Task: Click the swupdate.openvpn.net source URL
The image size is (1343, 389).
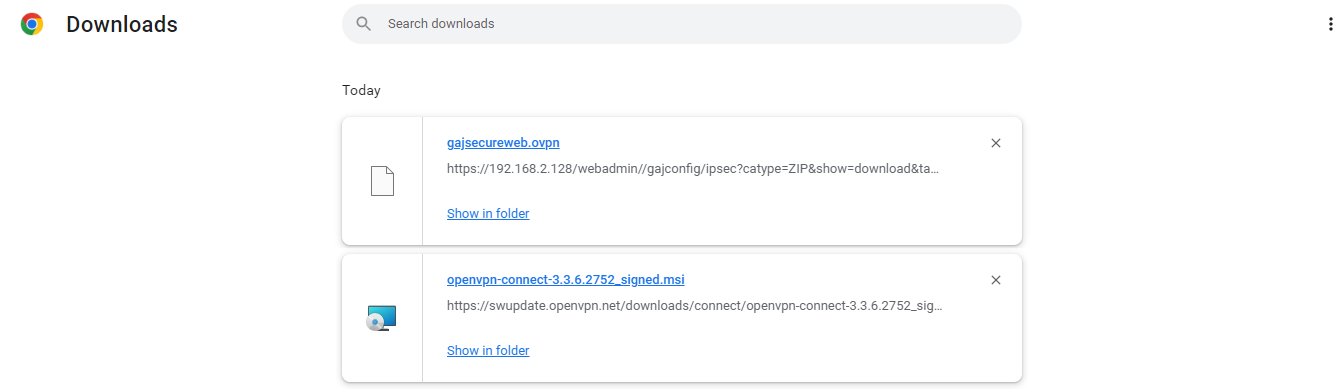Action: tap(694, 306)
